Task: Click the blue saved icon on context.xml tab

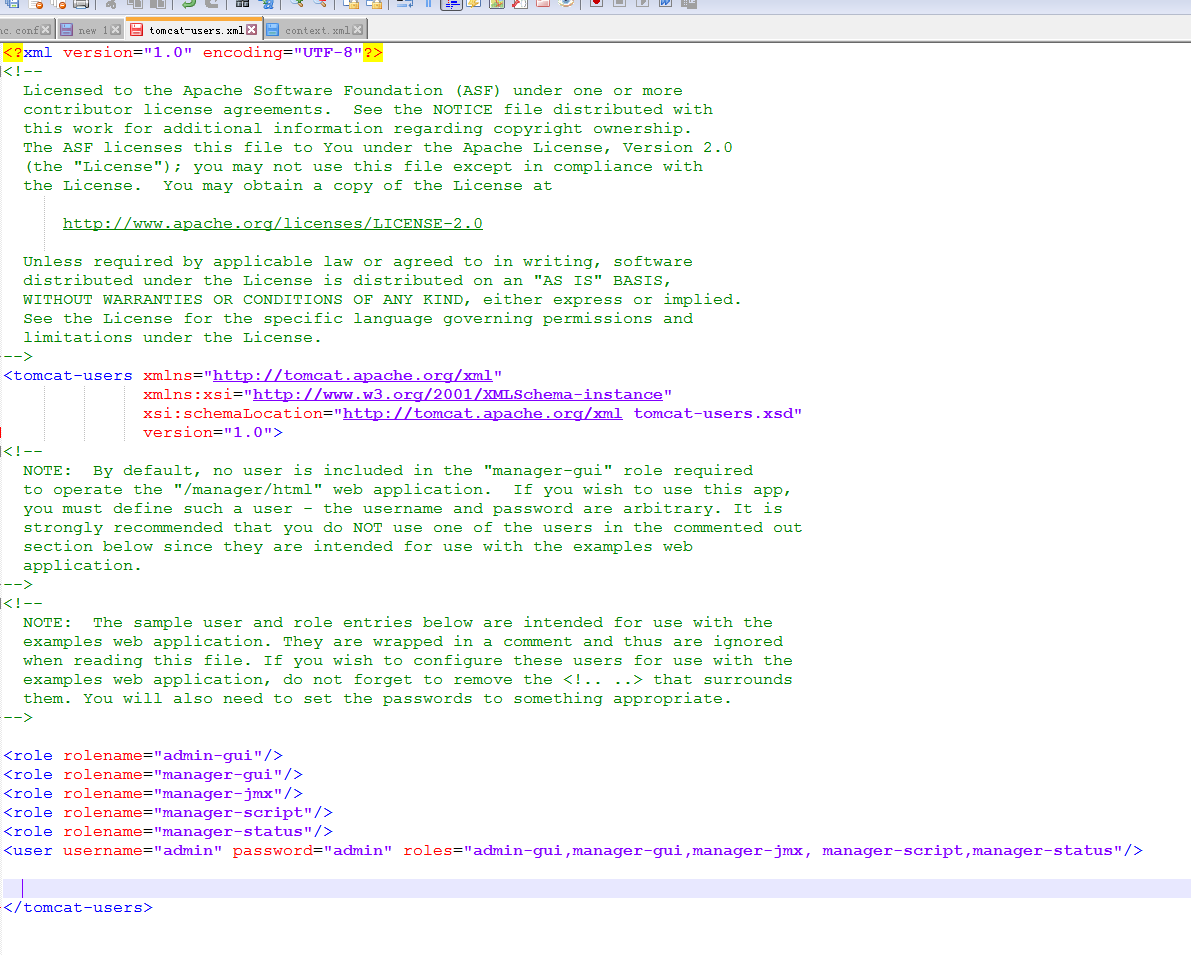Action: [x=272, y=30]
